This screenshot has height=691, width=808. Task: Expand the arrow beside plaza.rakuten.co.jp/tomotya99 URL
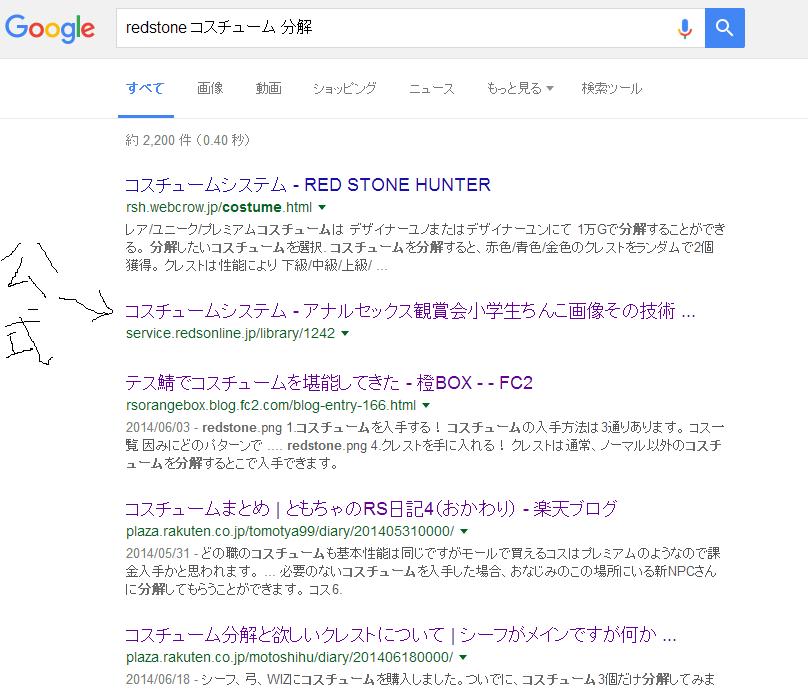(464, 531)
